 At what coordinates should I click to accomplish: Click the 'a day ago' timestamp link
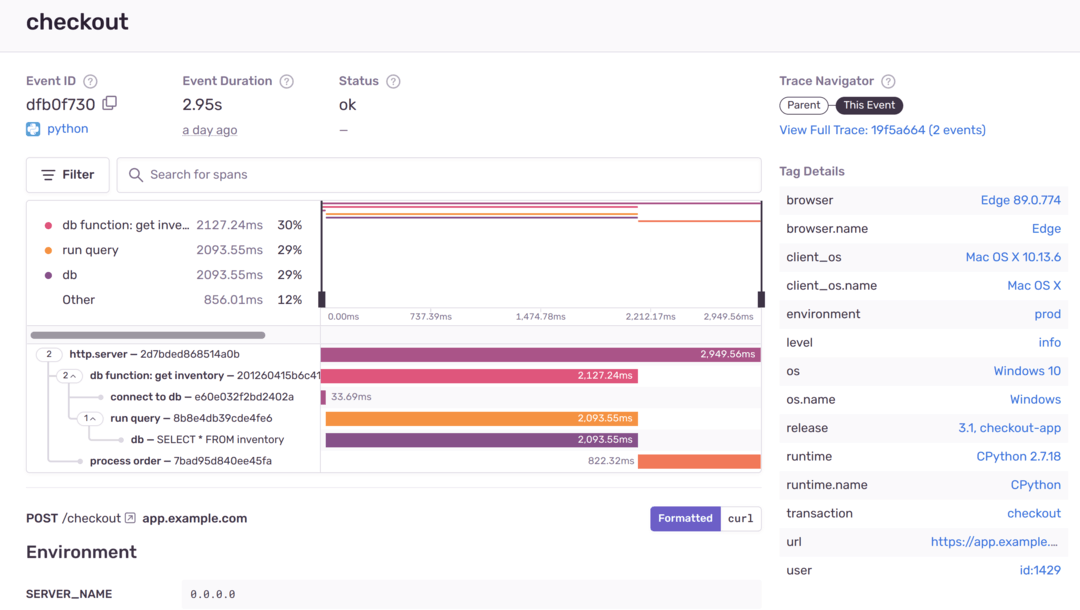(209, 129)
